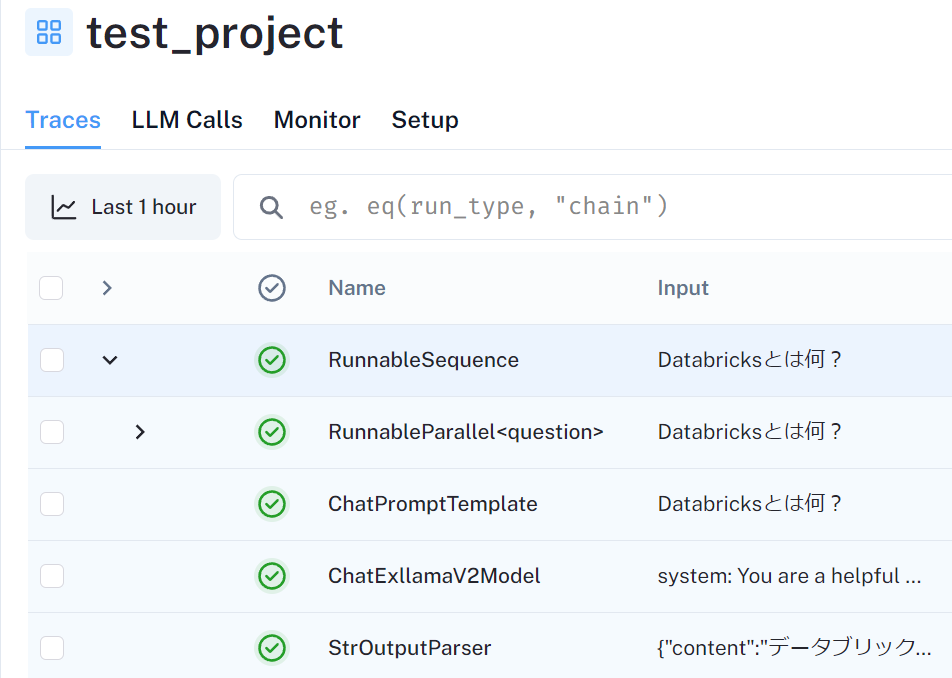Check the RunnableSequence row checkbox
The image size is (952, 678).
pyautogui.click(x=51, y=360)
